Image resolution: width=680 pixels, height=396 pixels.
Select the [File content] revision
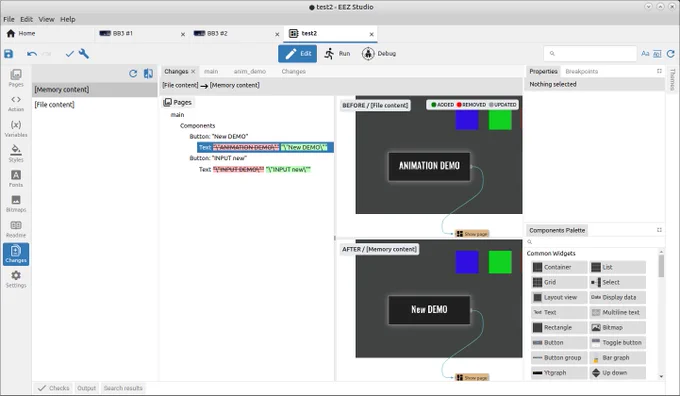coord(95,105)
